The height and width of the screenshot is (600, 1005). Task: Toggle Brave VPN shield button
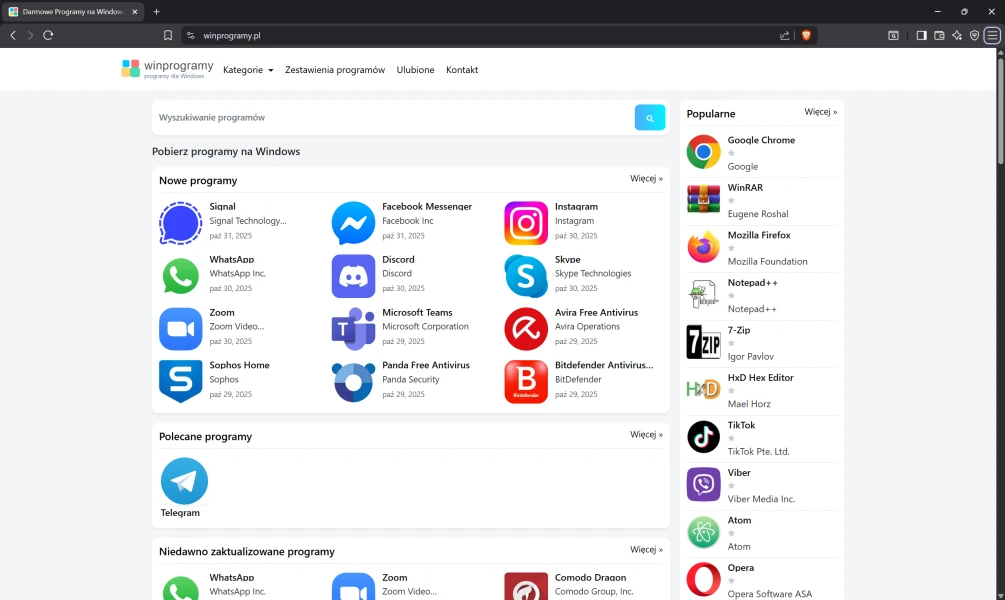click(974, 35)
